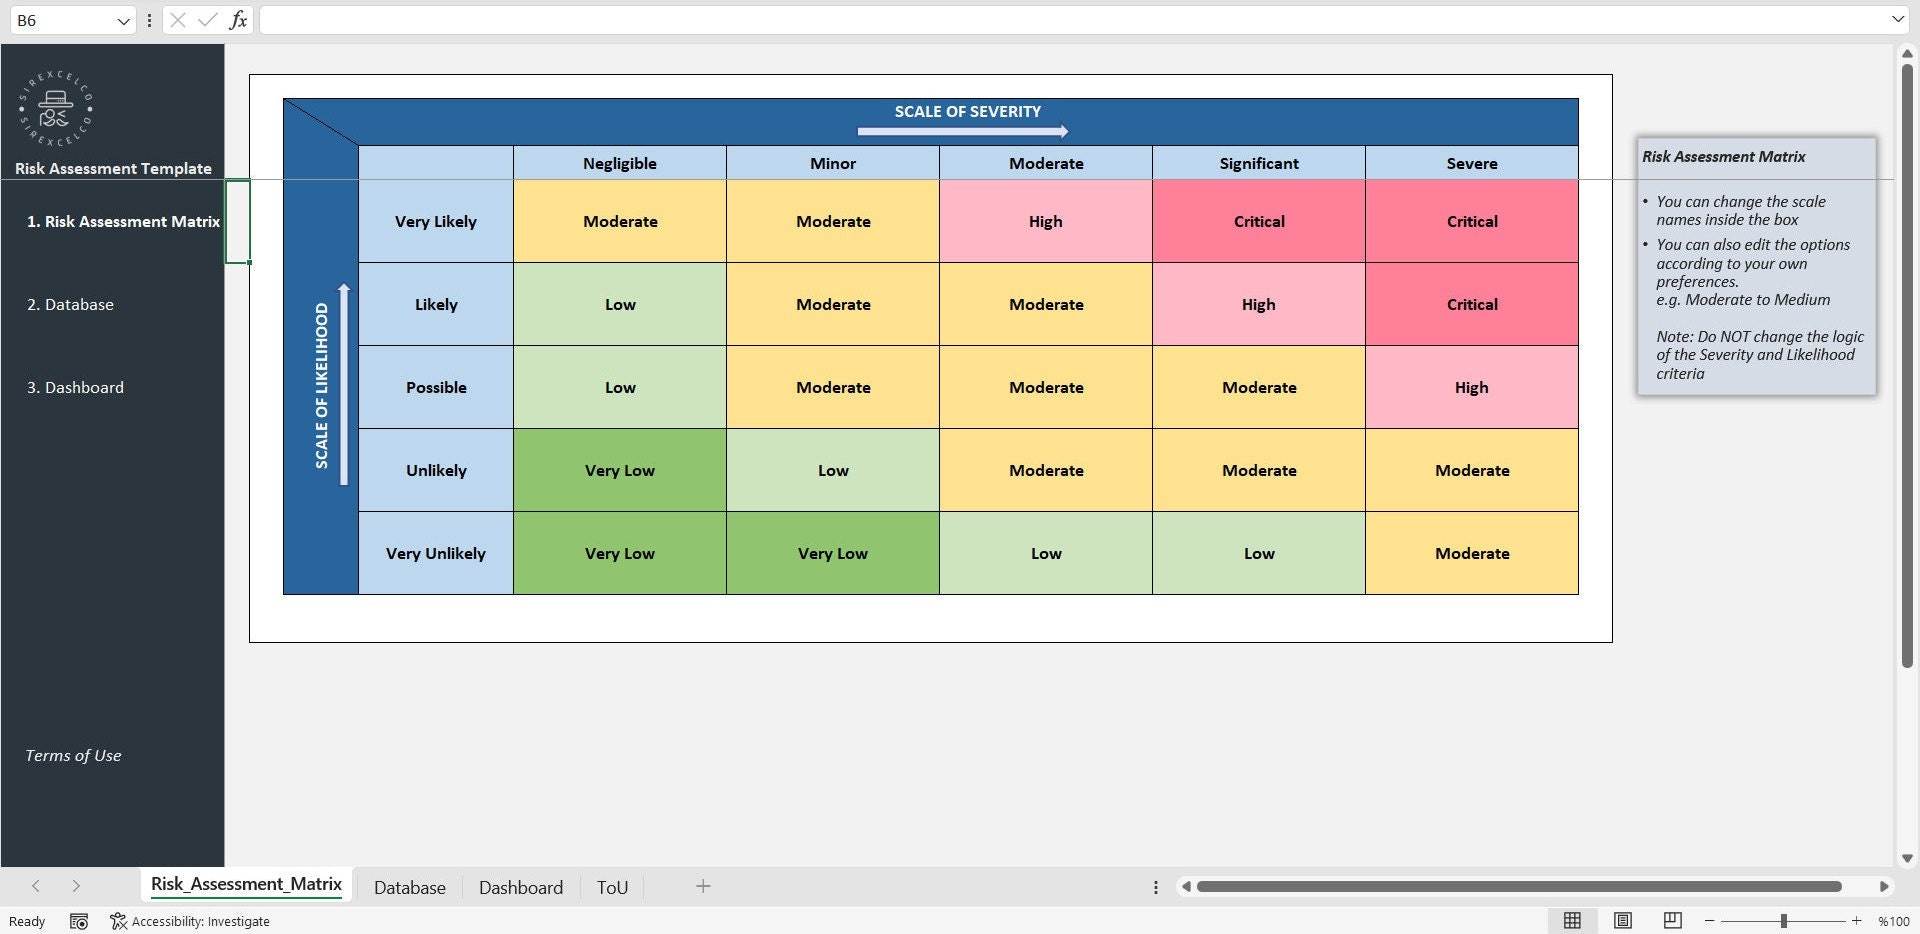Click the Insert Function (fx) icon
Viewport: 1920px width, 934px height.
pos(238,19)
